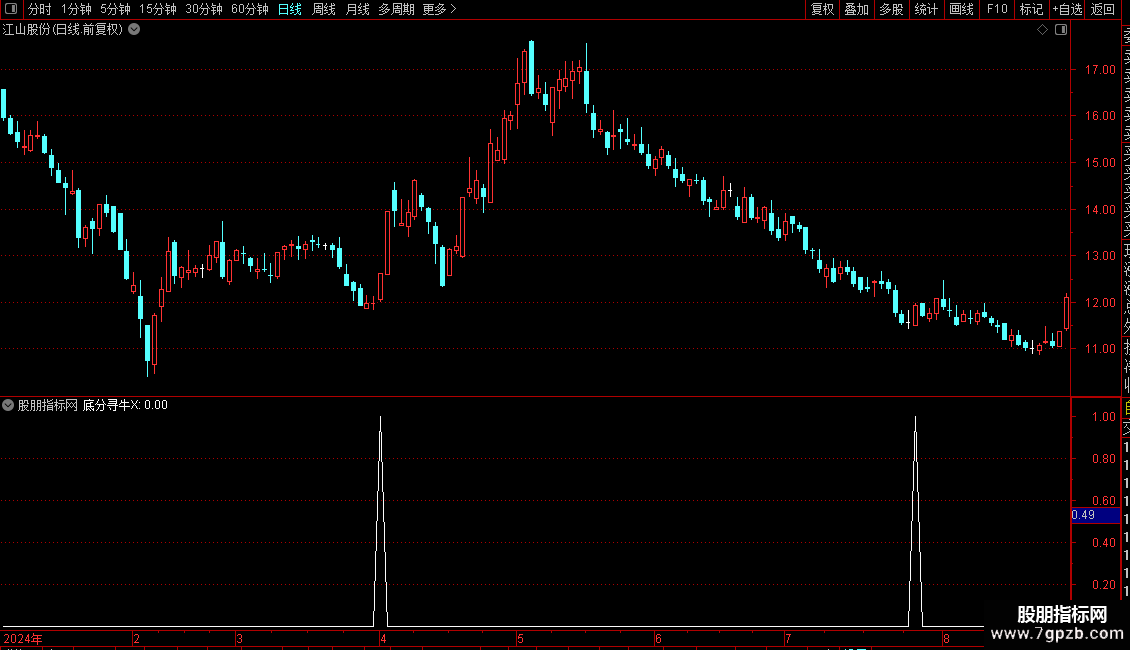Click the first indicator spike at April
This screenshot has height=650, width=1130.
point(381,521)
